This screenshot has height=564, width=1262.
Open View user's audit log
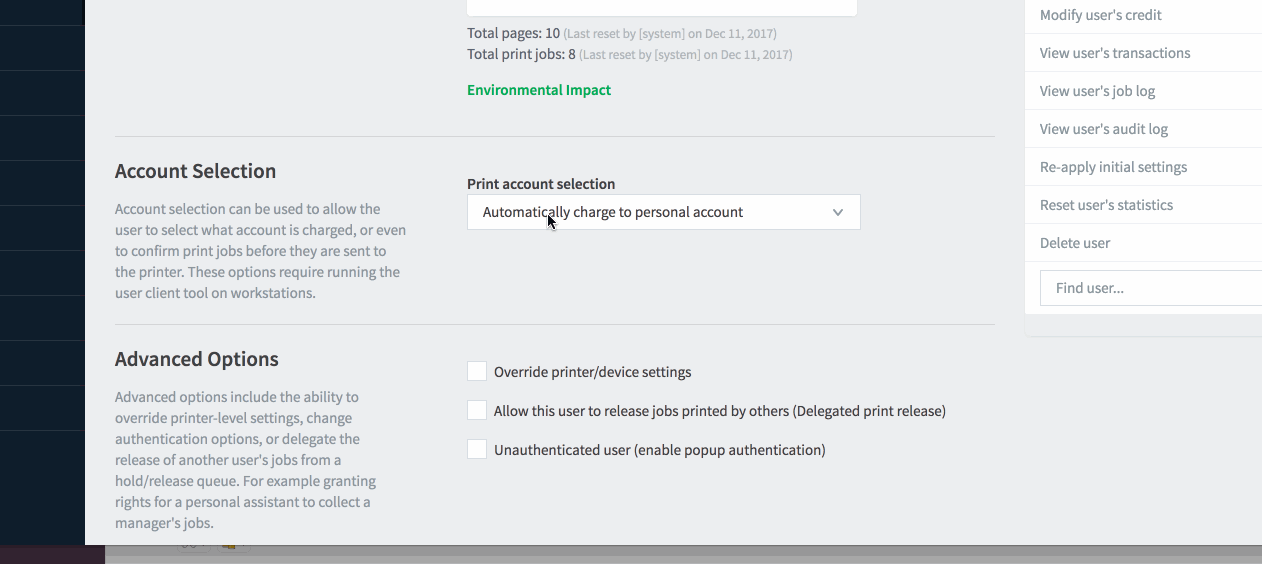point(1104,129)
